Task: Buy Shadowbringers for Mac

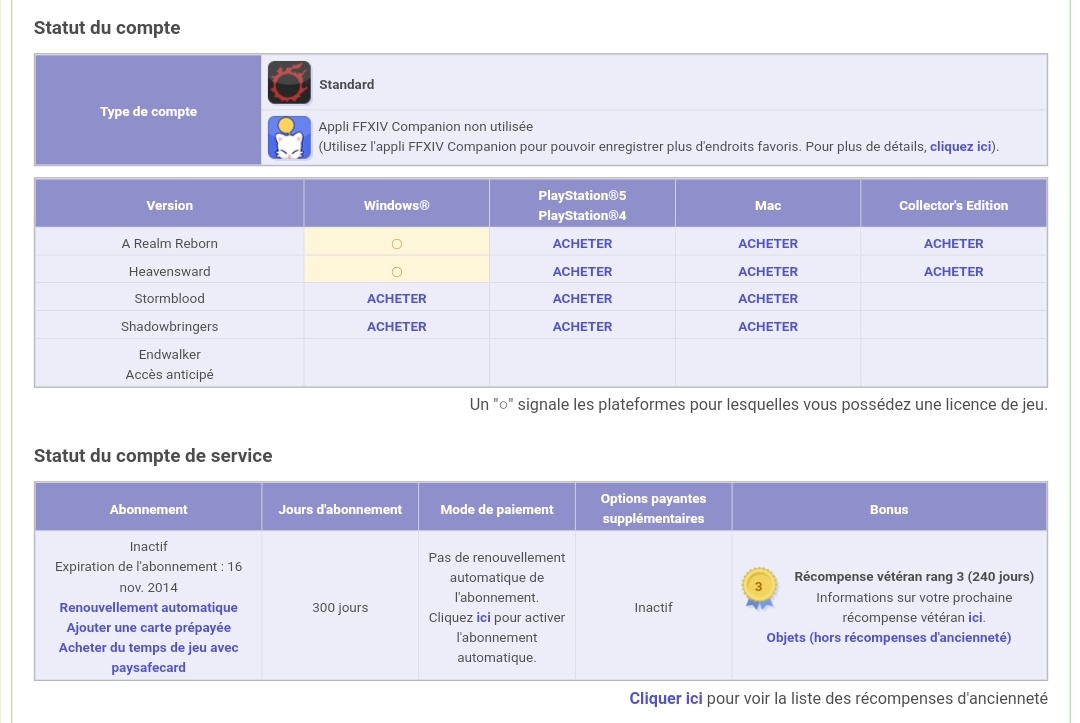Action: 768,326
